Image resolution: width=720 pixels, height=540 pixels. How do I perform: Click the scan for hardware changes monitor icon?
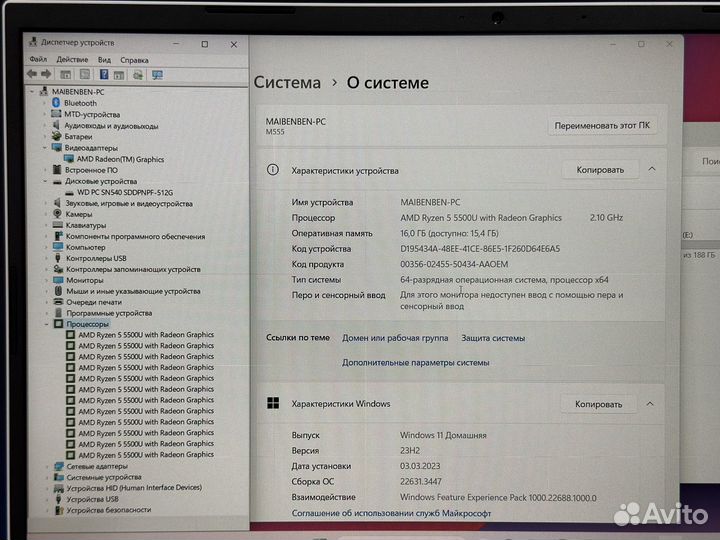coord(157,74)
